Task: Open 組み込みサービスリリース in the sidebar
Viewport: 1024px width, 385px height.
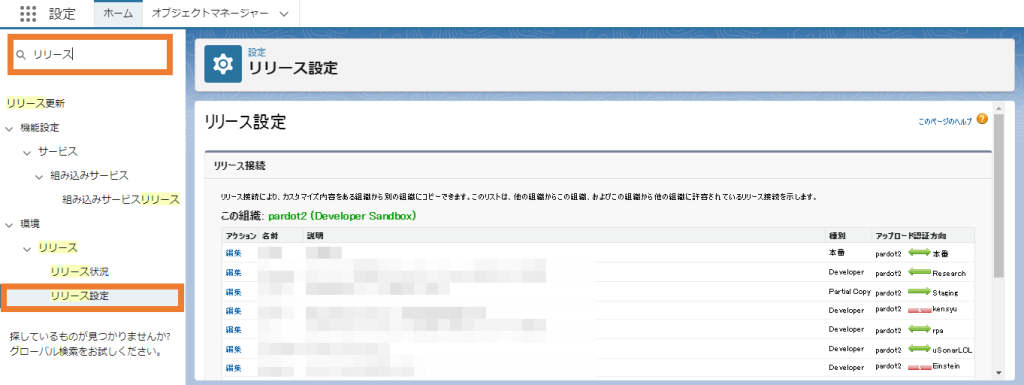Action: [121, 199]
